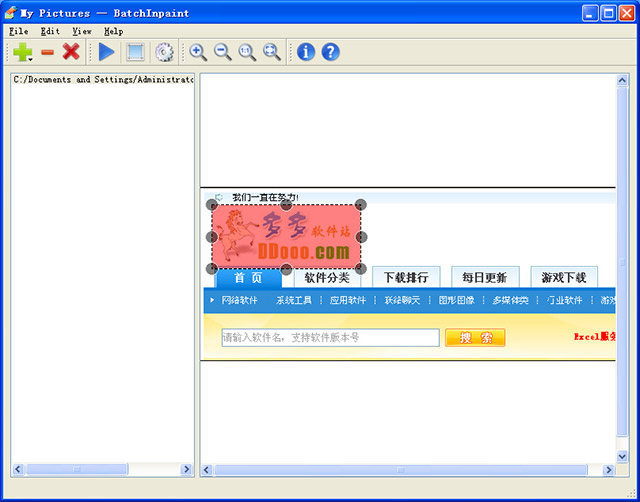The height and width of the screenshot is (502, 640).
Task: Click preview horizontal scrollbar left arrow
Action: click(207, 470)
